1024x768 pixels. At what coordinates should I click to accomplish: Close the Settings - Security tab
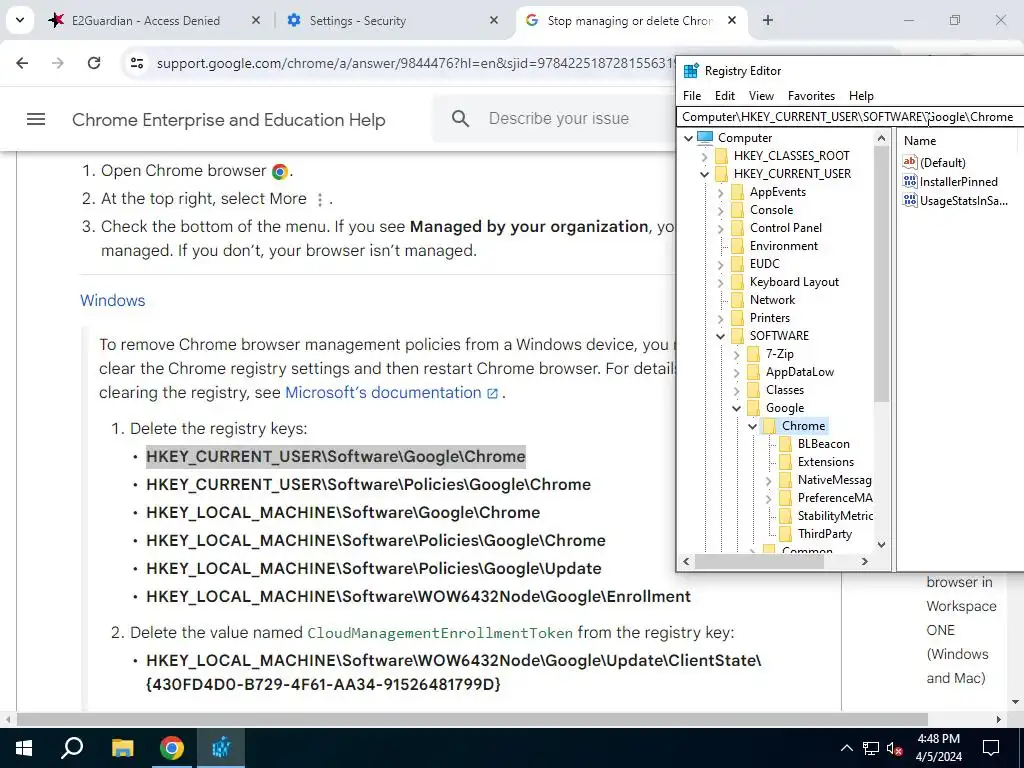click(x=494, y=21)
